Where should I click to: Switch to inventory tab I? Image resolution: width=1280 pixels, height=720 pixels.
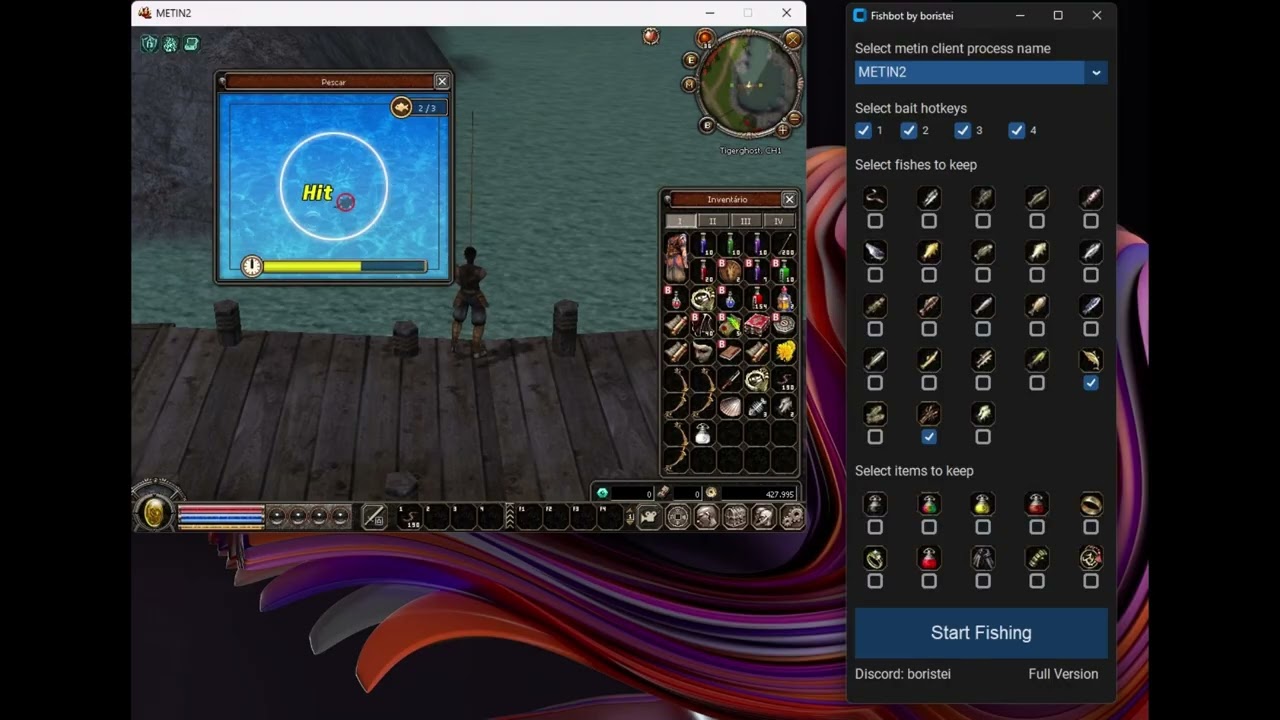point(680,221)
